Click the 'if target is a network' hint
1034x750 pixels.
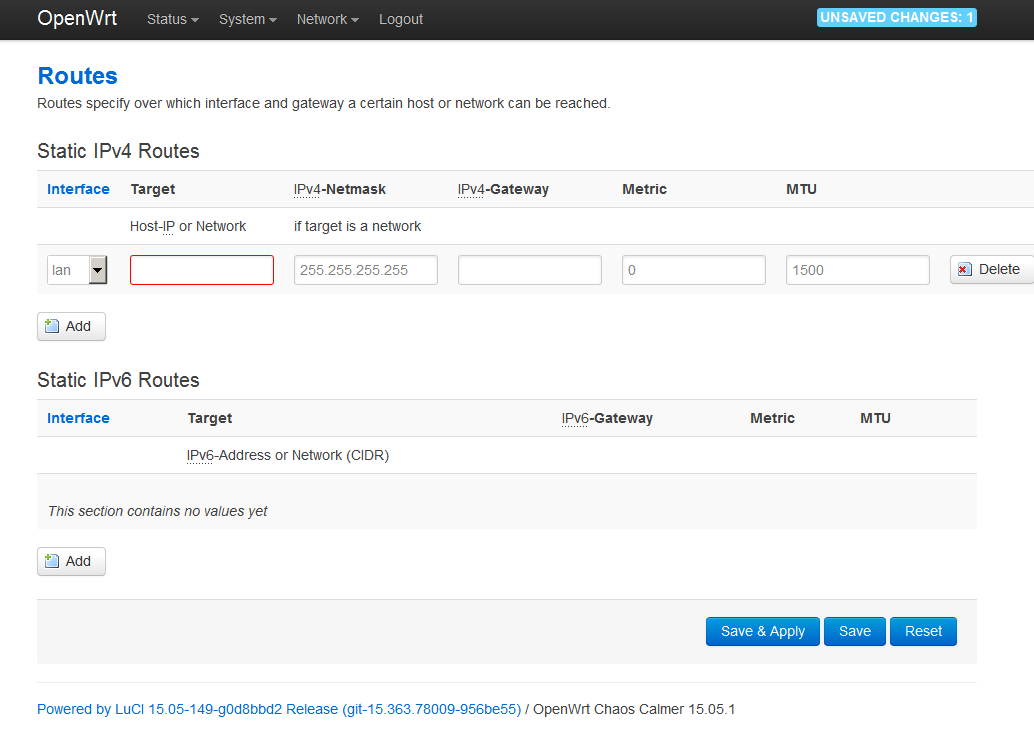tap(357, 226)
